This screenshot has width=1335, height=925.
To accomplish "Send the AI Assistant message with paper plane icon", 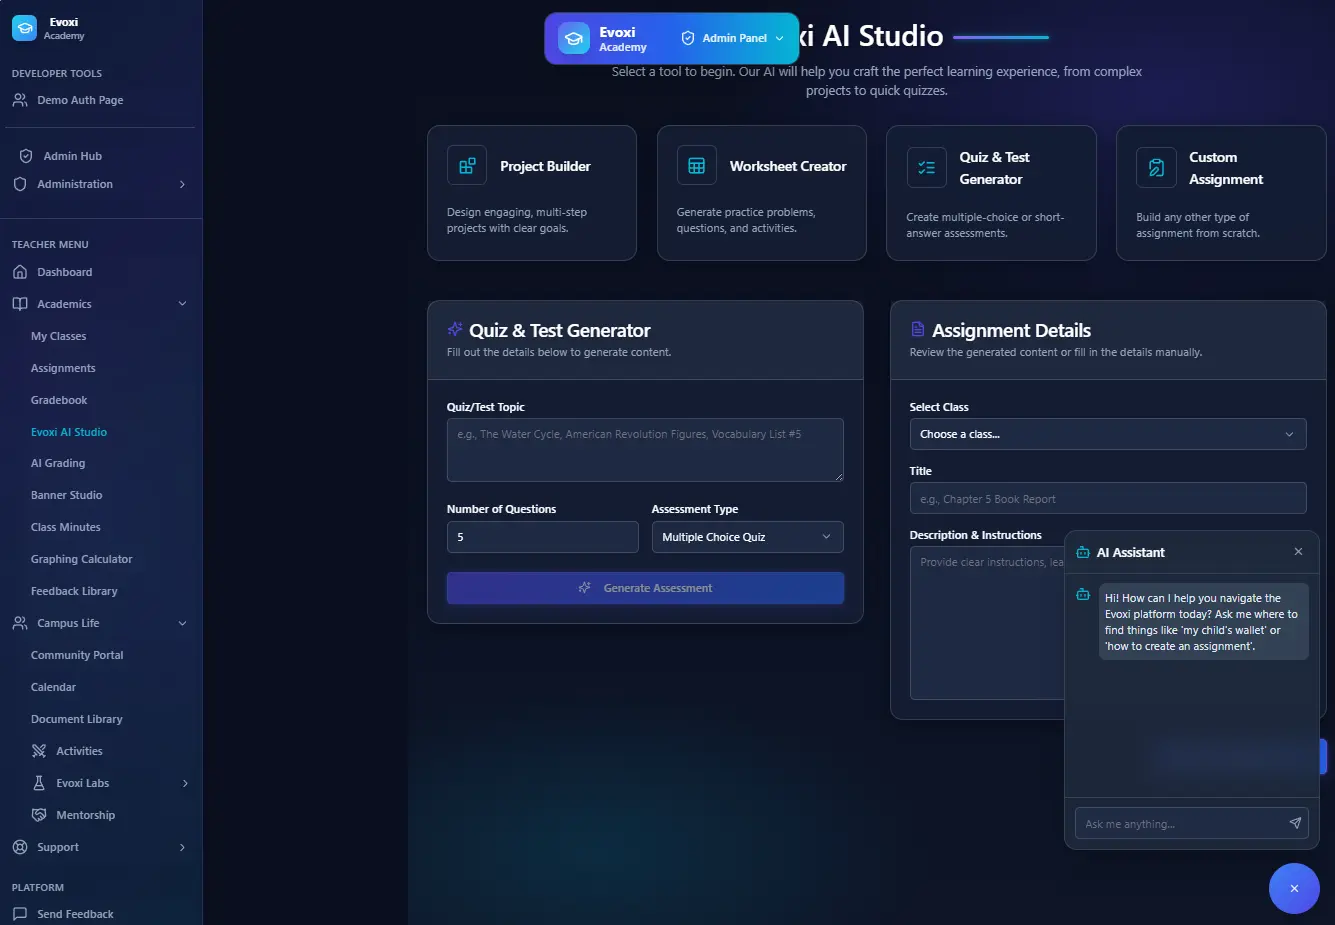I will (1295, 823).
